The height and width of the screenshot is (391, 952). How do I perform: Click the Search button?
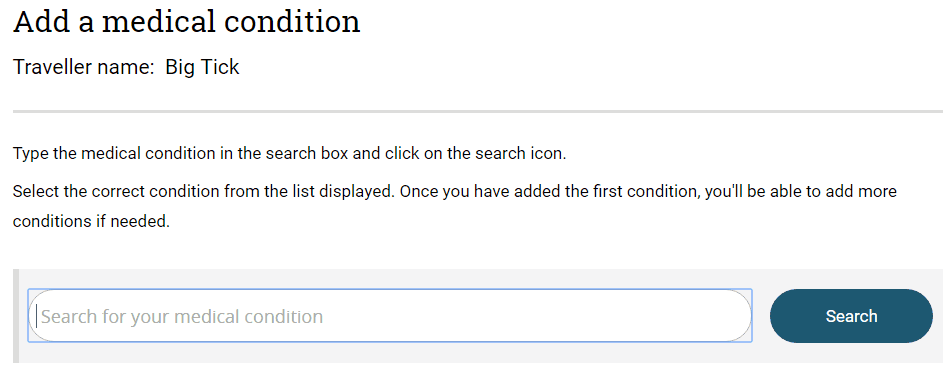[851, 316]
